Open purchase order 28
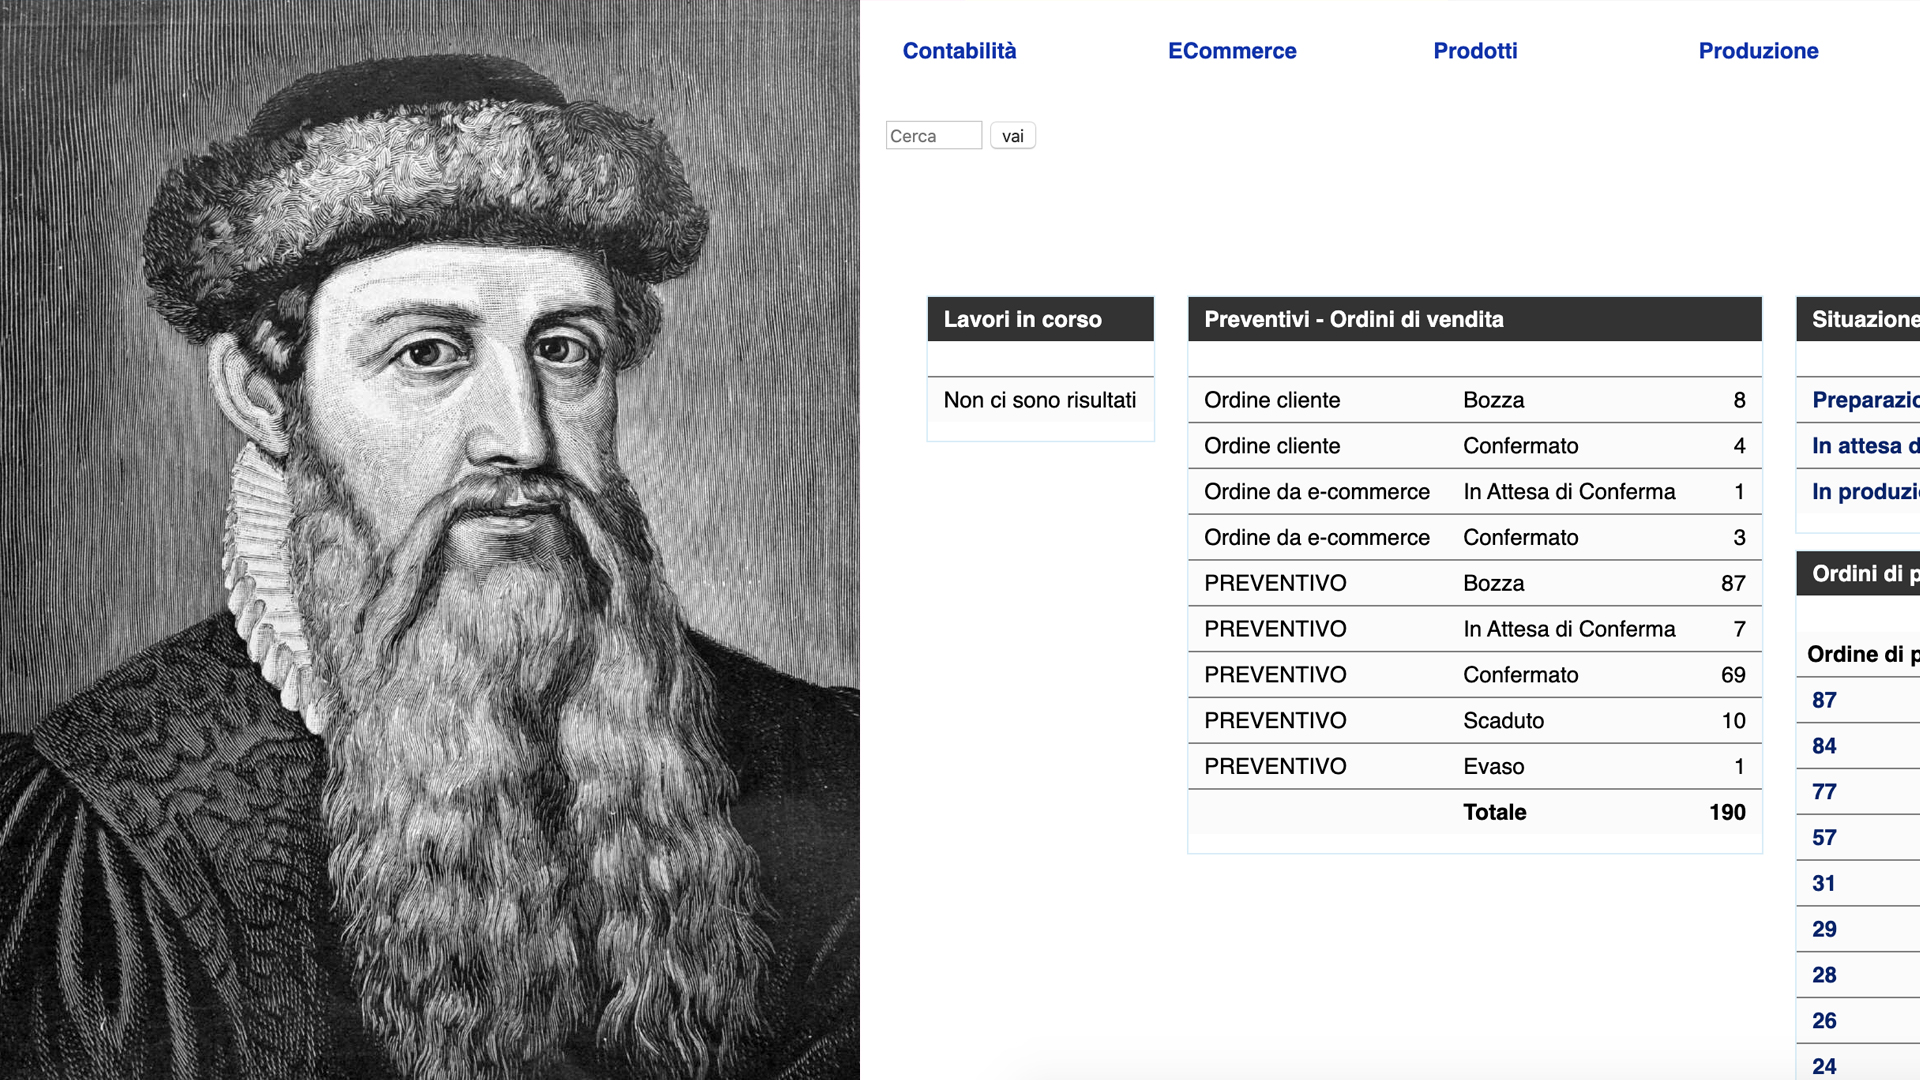1920x1080 pixels. tap(1824, 975)
